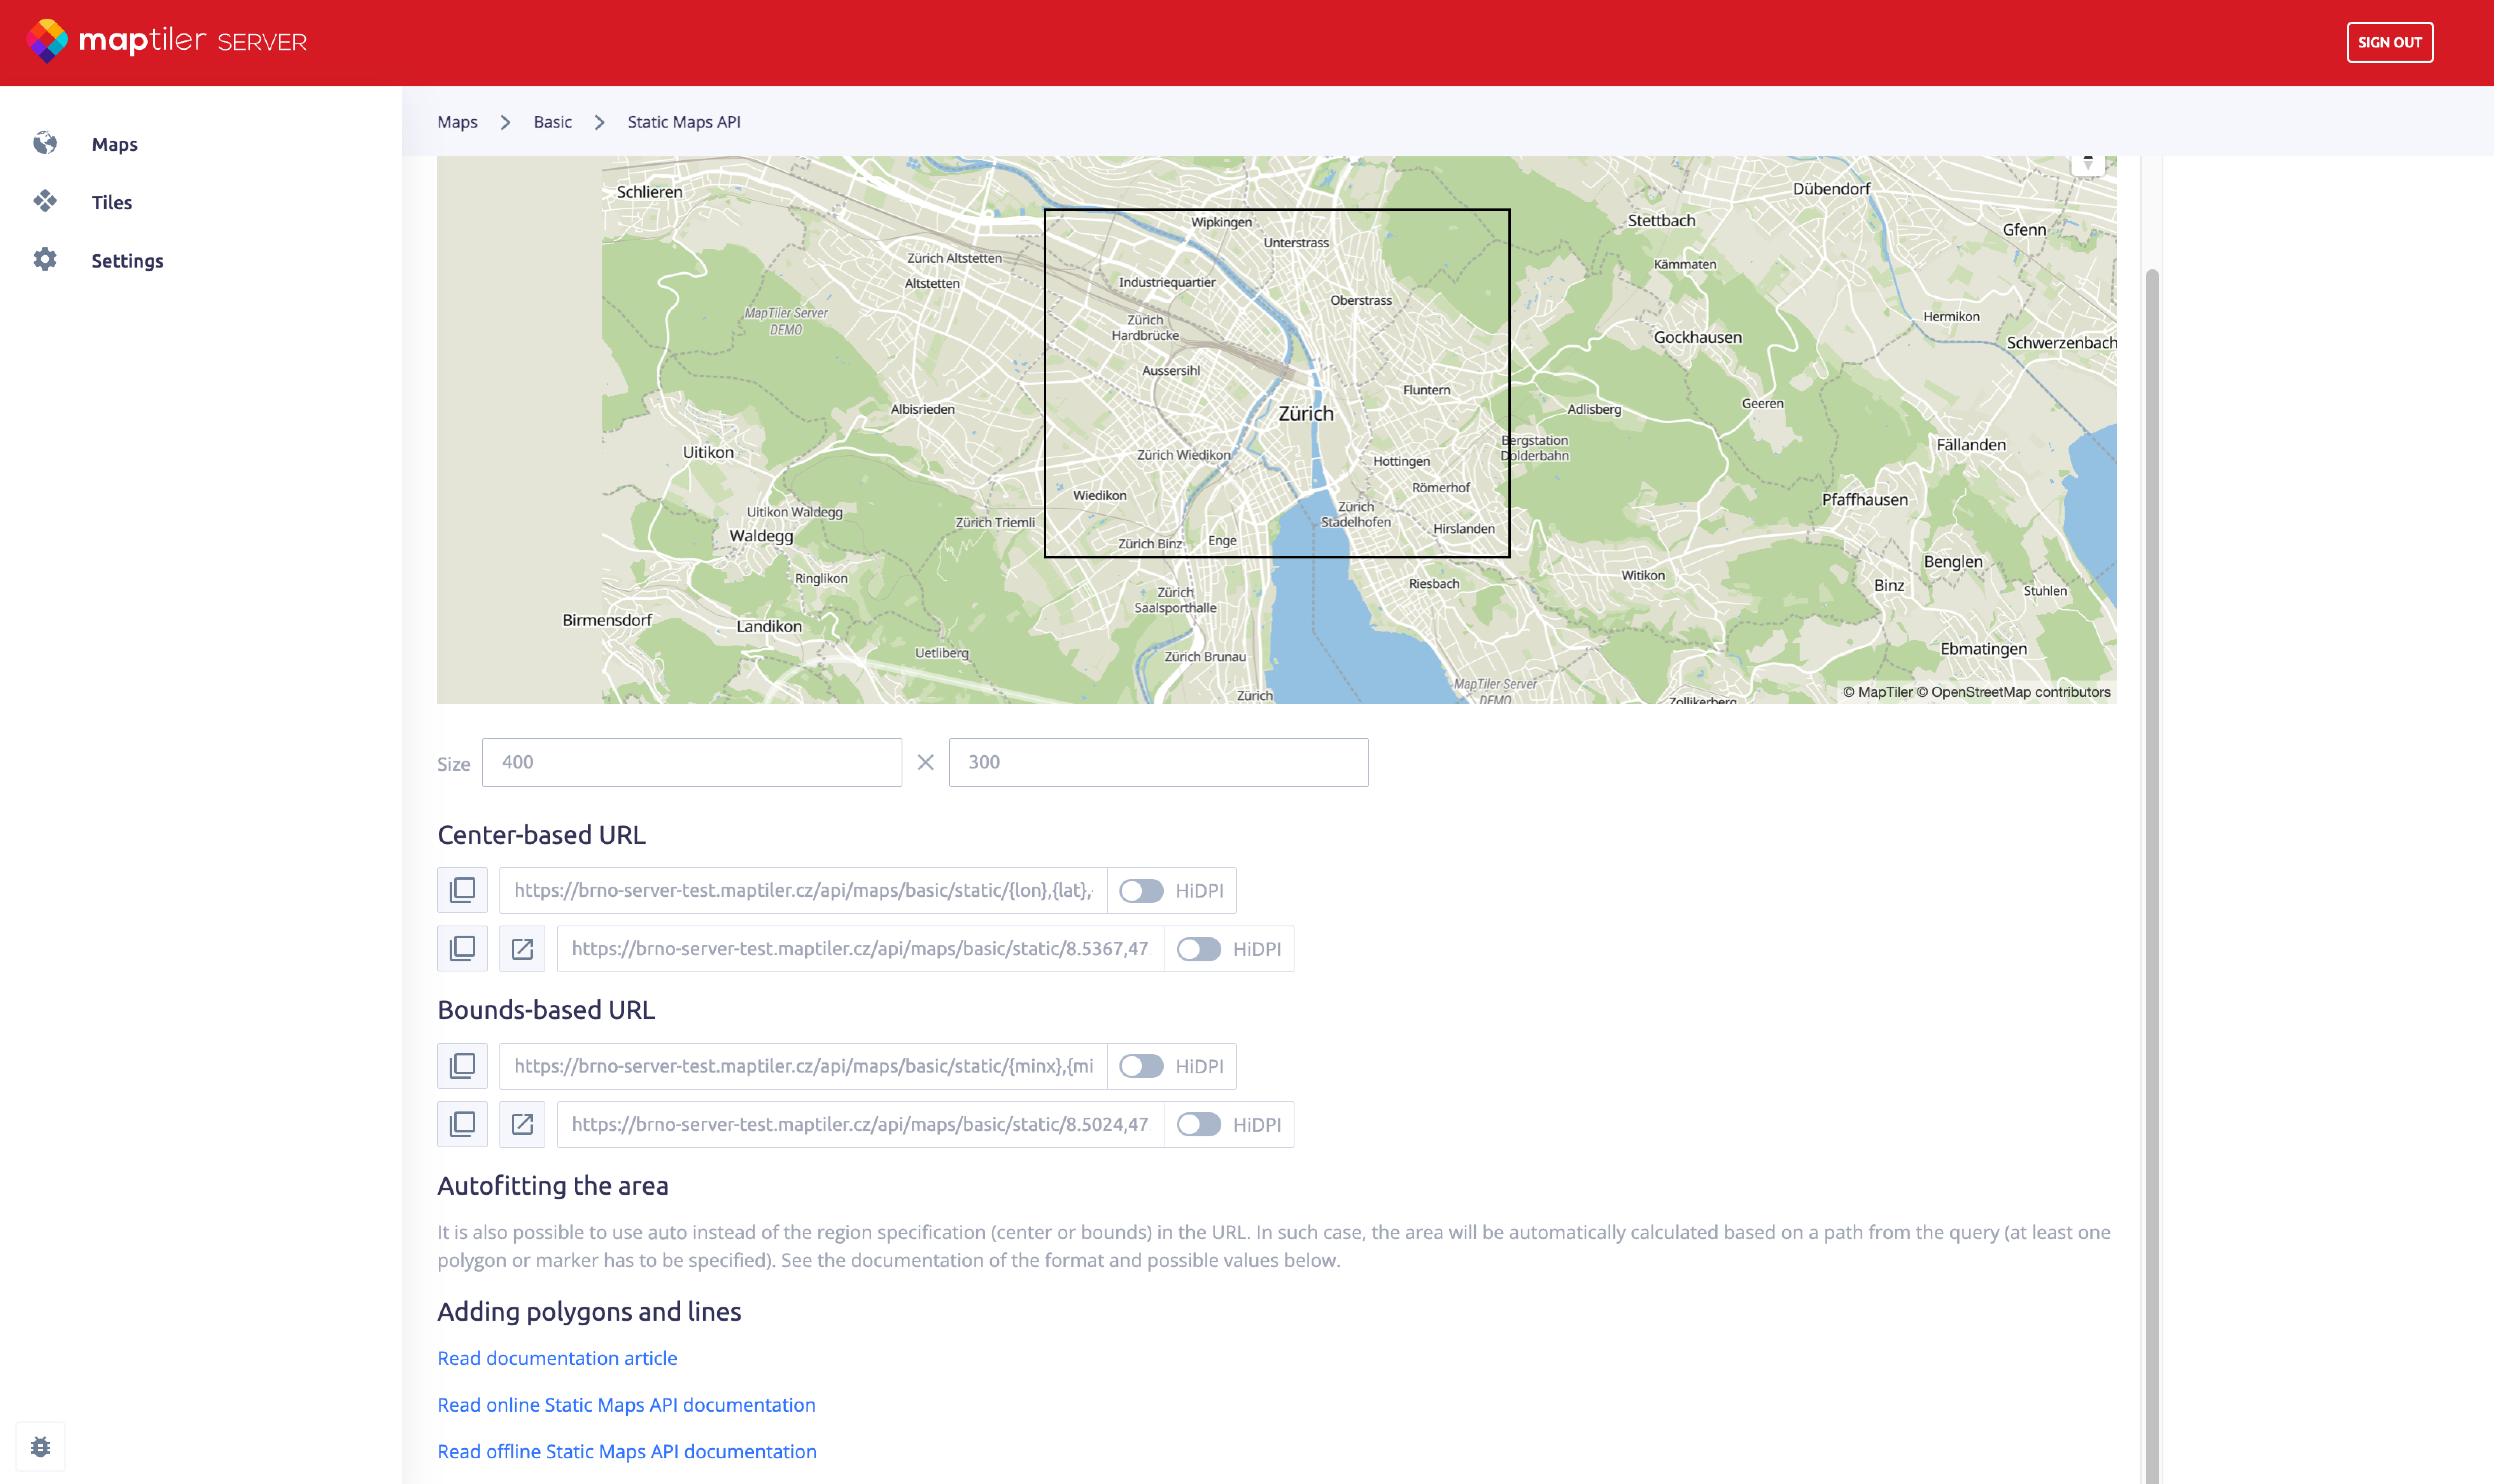
Task: Open Read documentation article link
Action: (x=557, y=1358)
